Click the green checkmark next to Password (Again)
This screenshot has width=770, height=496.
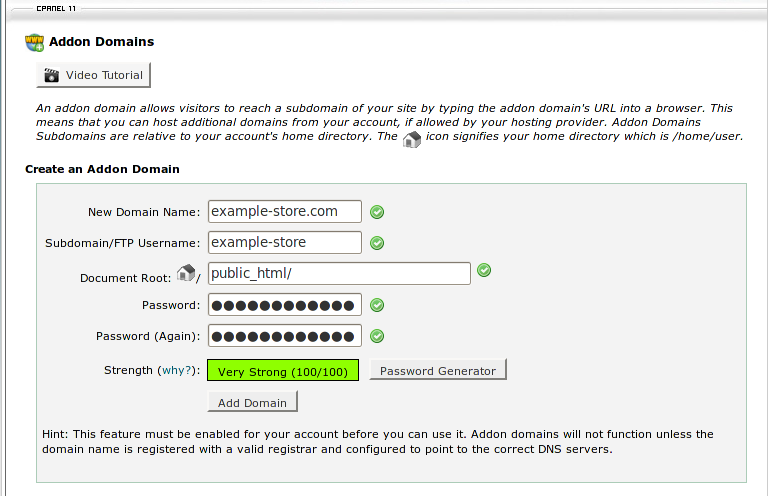(377, 336)
